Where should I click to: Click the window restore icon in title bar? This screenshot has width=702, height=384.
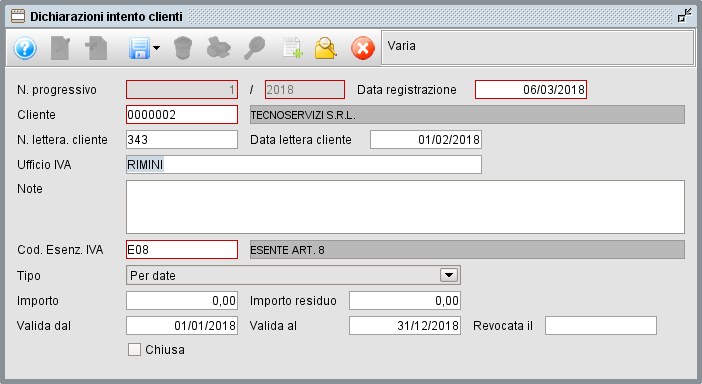point(685,16)
